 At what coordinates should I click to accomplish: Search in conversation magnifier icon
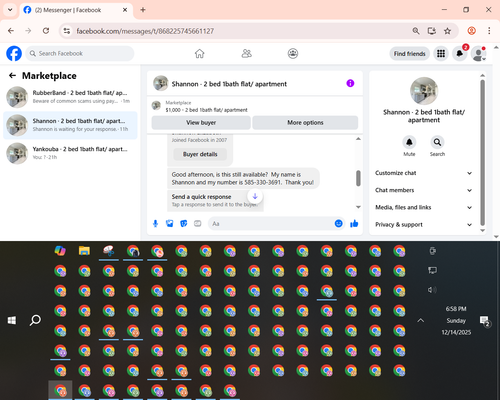tap(437, 142)
